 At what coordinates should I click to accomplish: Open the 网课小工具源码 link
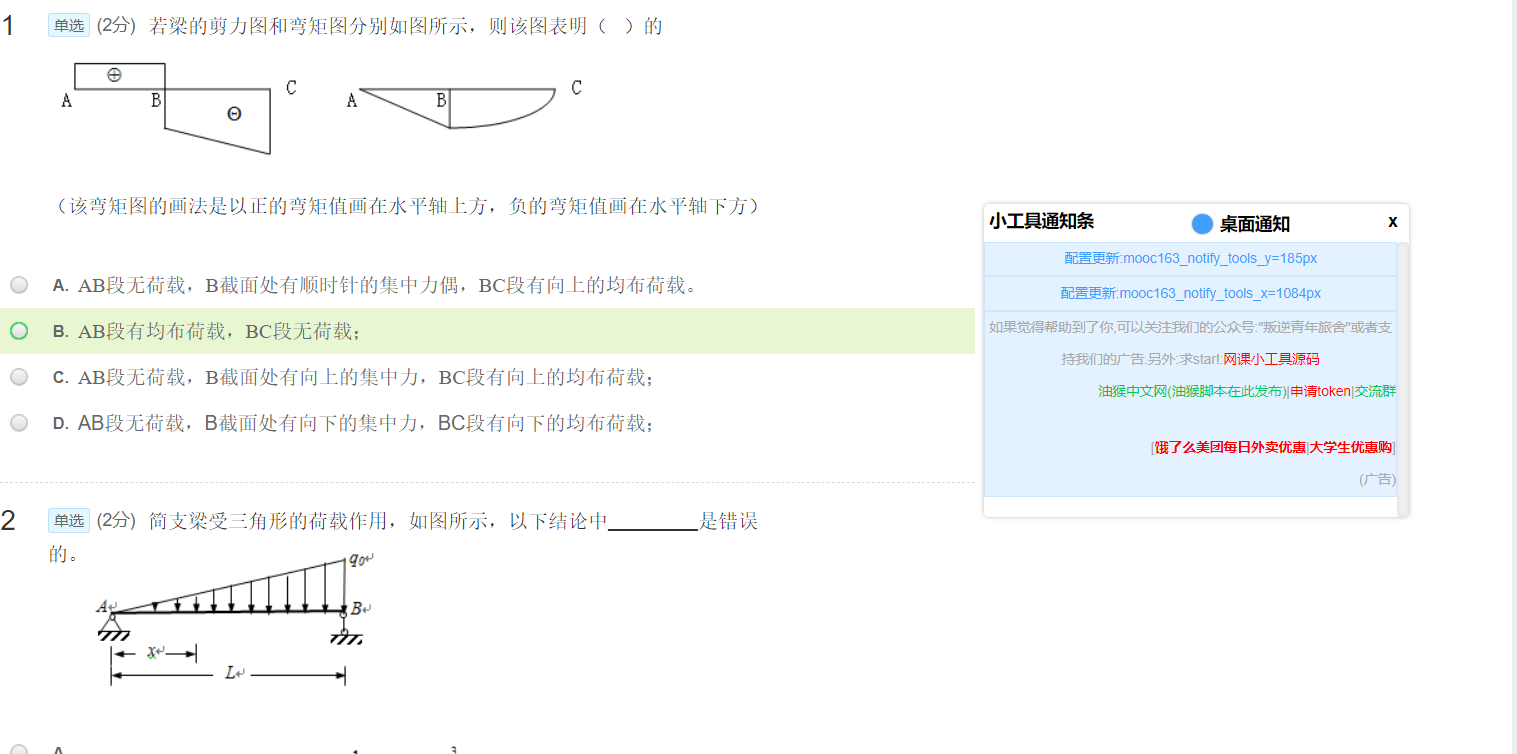1271,359
